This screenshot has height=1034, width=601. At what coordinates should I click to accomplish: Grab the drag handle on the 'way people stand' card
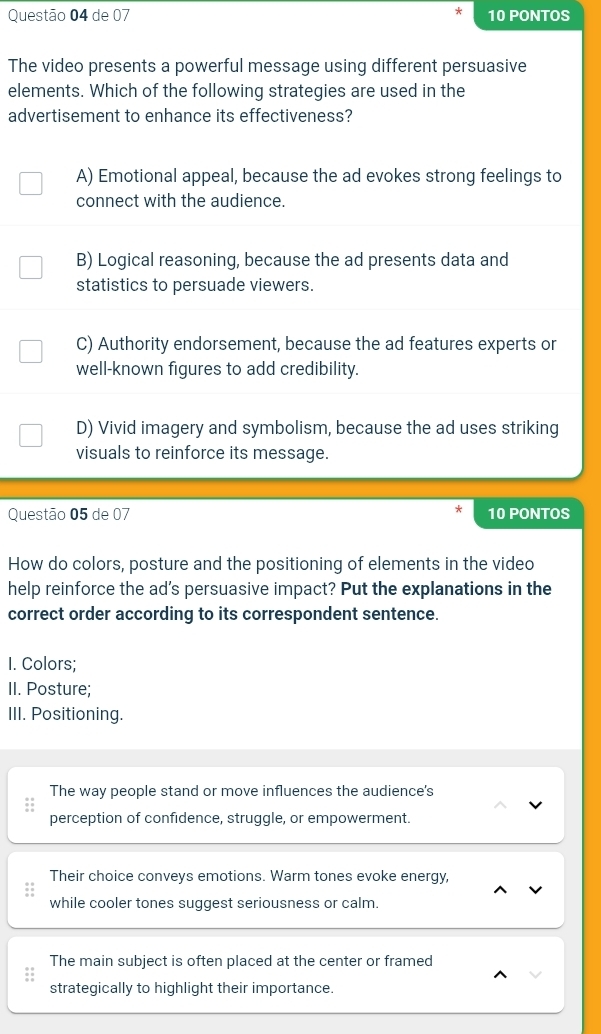pos(29,805)
